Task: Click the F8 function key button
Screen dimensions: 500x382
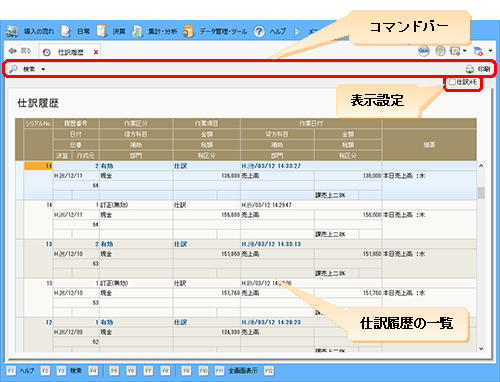Action: (x=165, y=371)
